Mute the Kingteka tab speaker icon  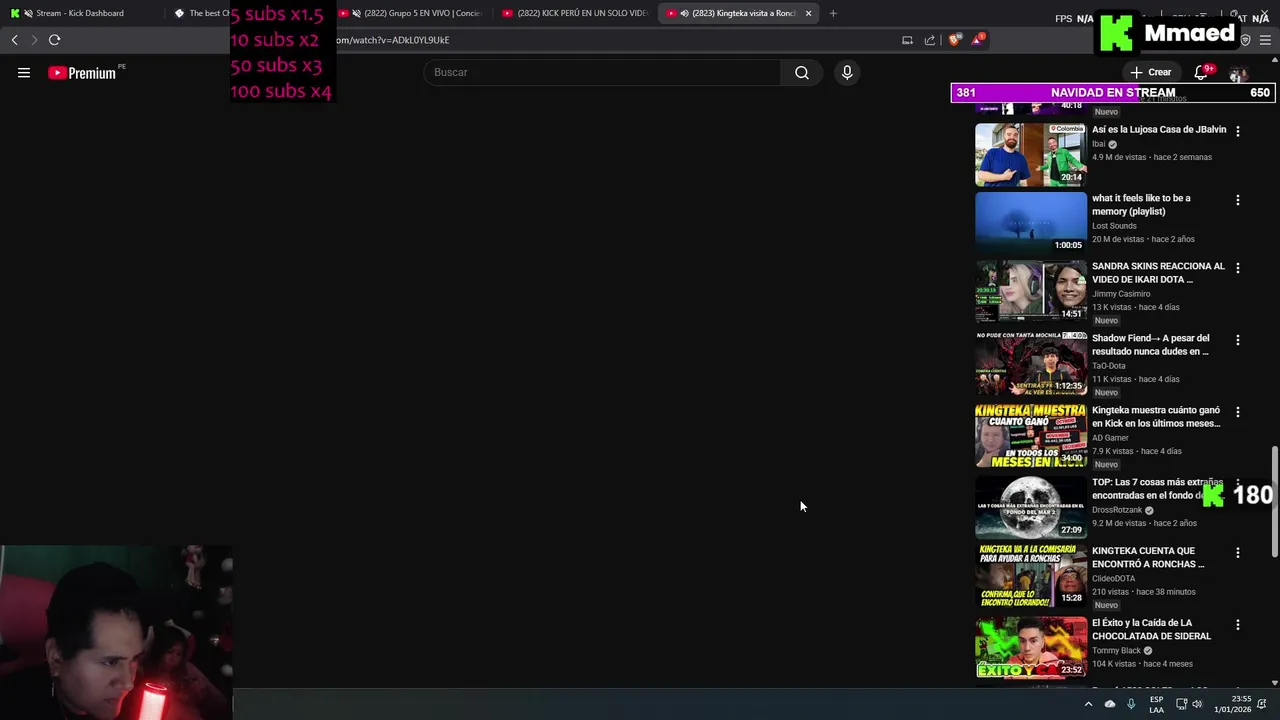pos(684,13)
